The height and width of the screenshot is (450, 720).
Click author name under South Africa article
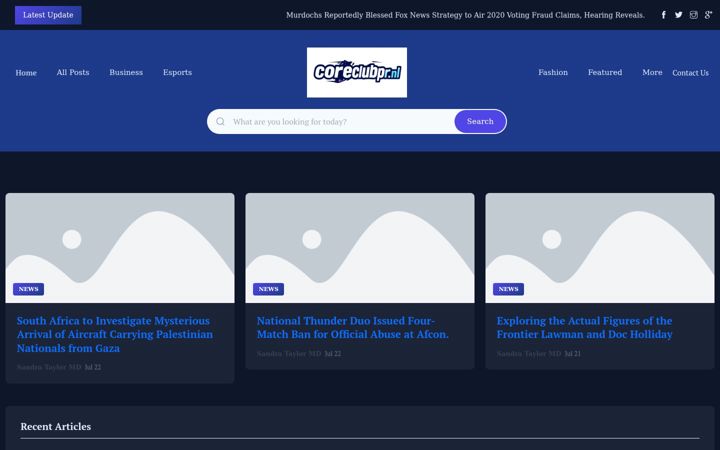pos(49,367)
